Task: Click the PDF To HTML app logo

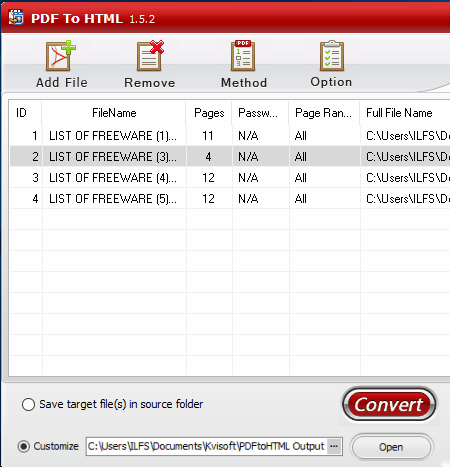Action: click(16, 17)
